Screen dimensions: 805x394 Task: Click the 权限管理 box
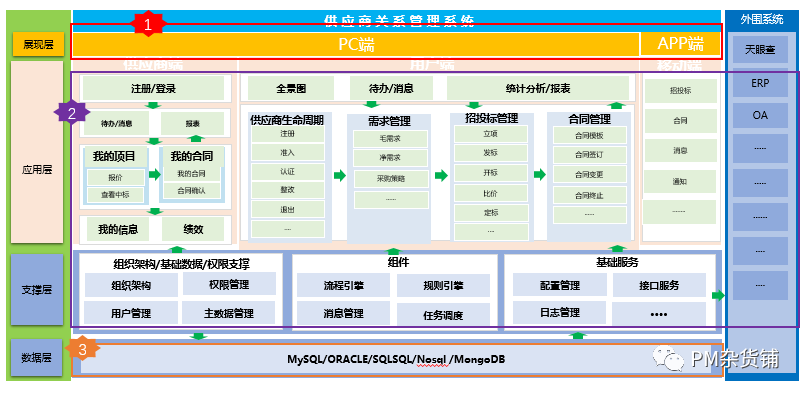click(x=229, y=284)
